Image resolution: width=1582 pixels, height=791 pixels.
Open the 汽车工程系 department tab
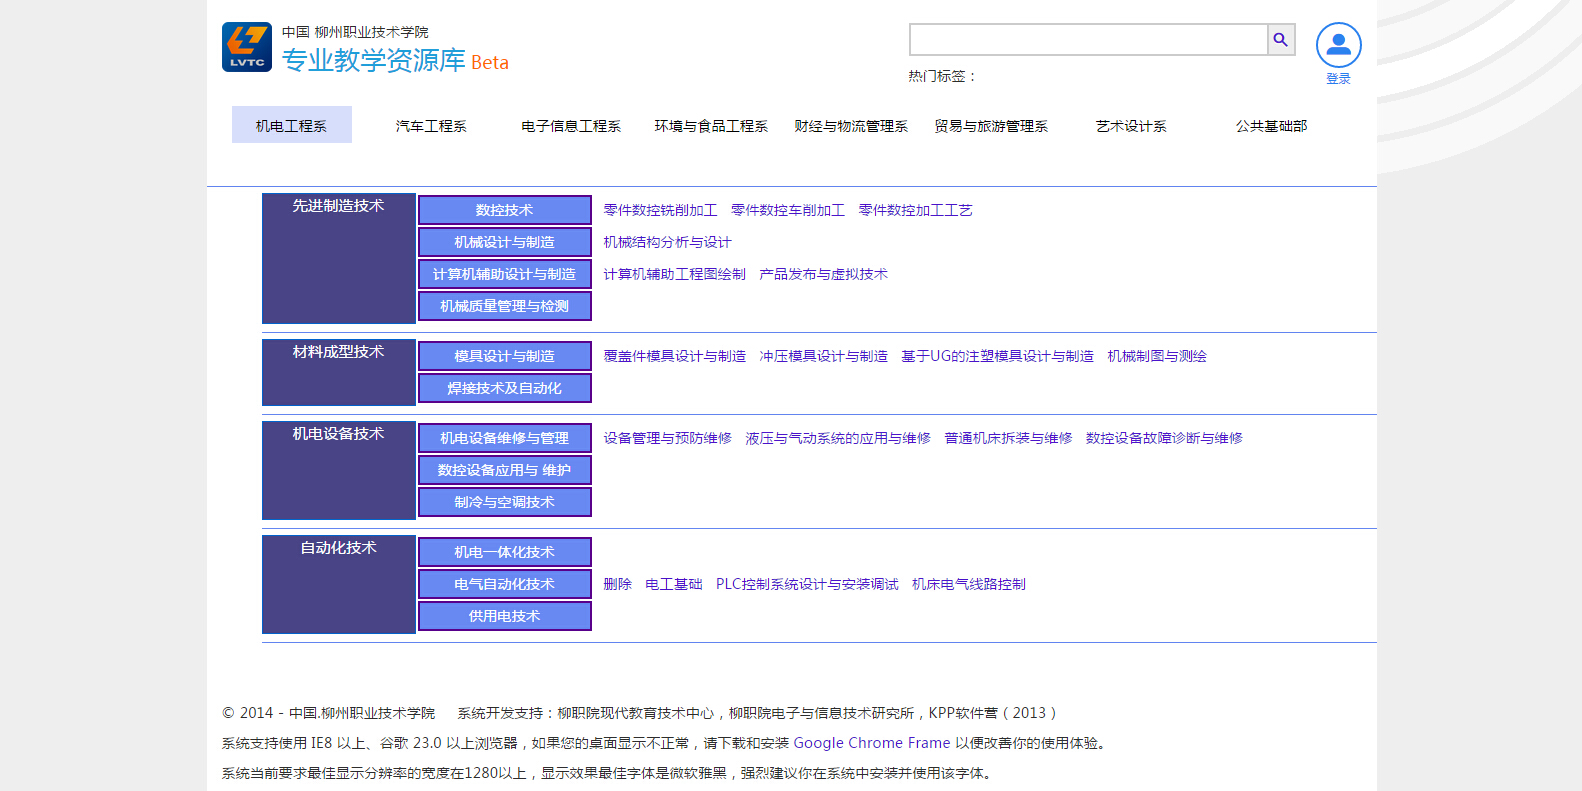coord(431,126)
